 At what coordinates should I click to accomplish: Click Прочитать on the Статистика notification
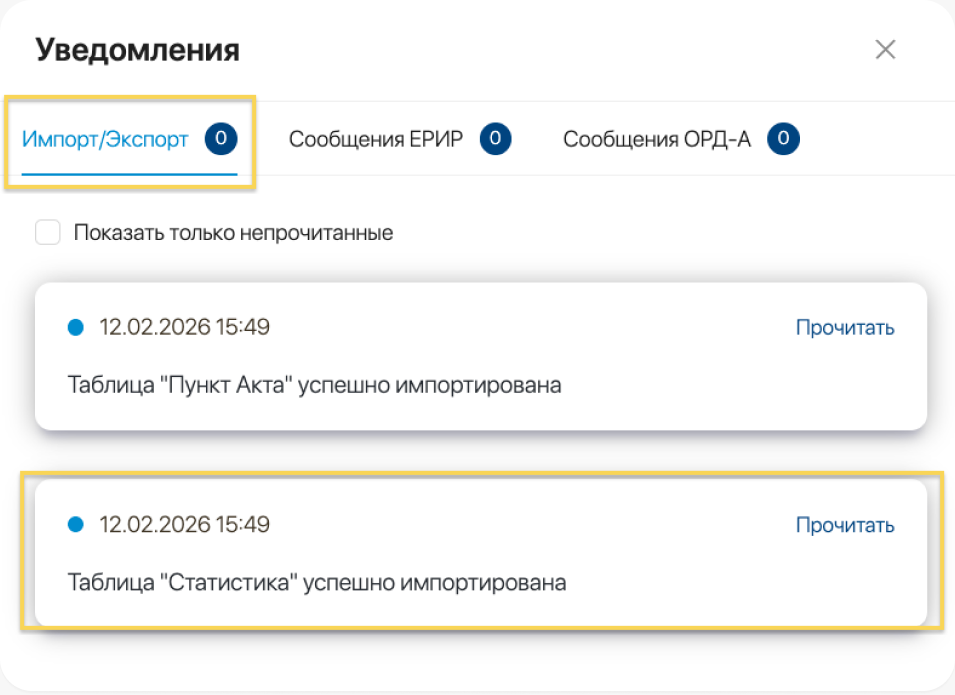tap(843, 524)
